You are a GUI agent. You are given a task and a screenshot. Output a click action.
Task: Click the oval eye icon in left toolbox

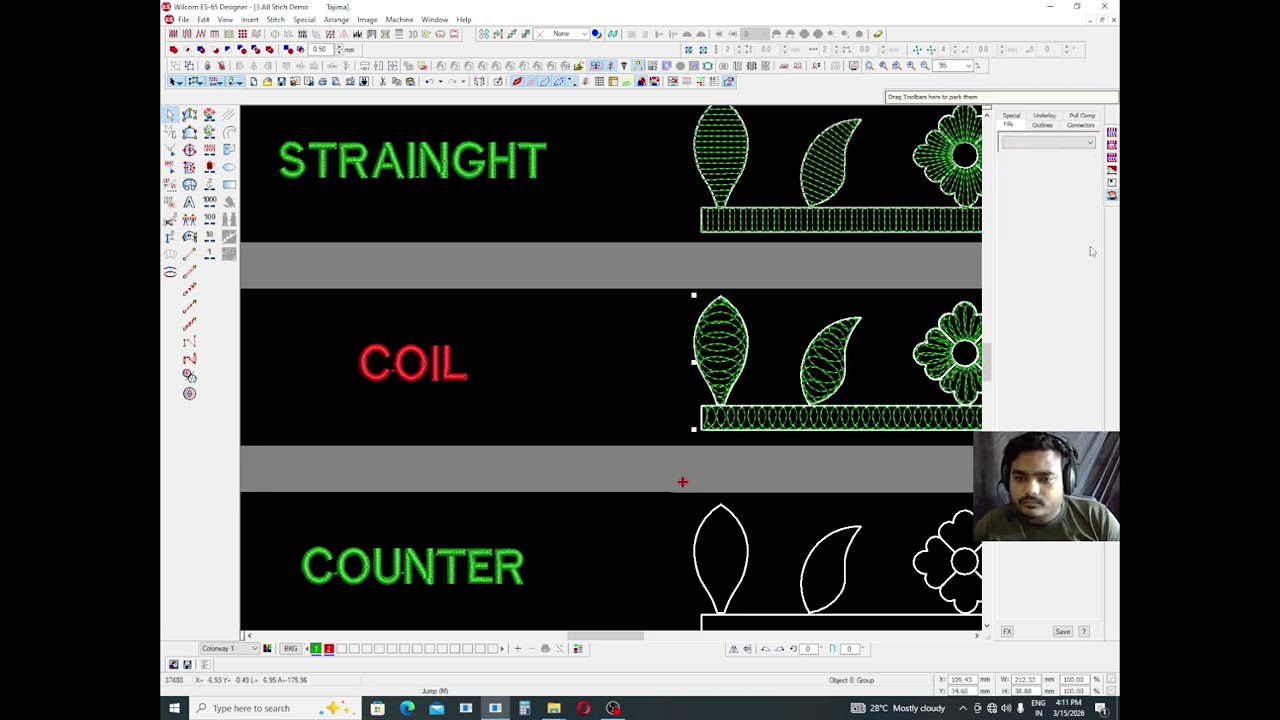[x=170, y=272]
